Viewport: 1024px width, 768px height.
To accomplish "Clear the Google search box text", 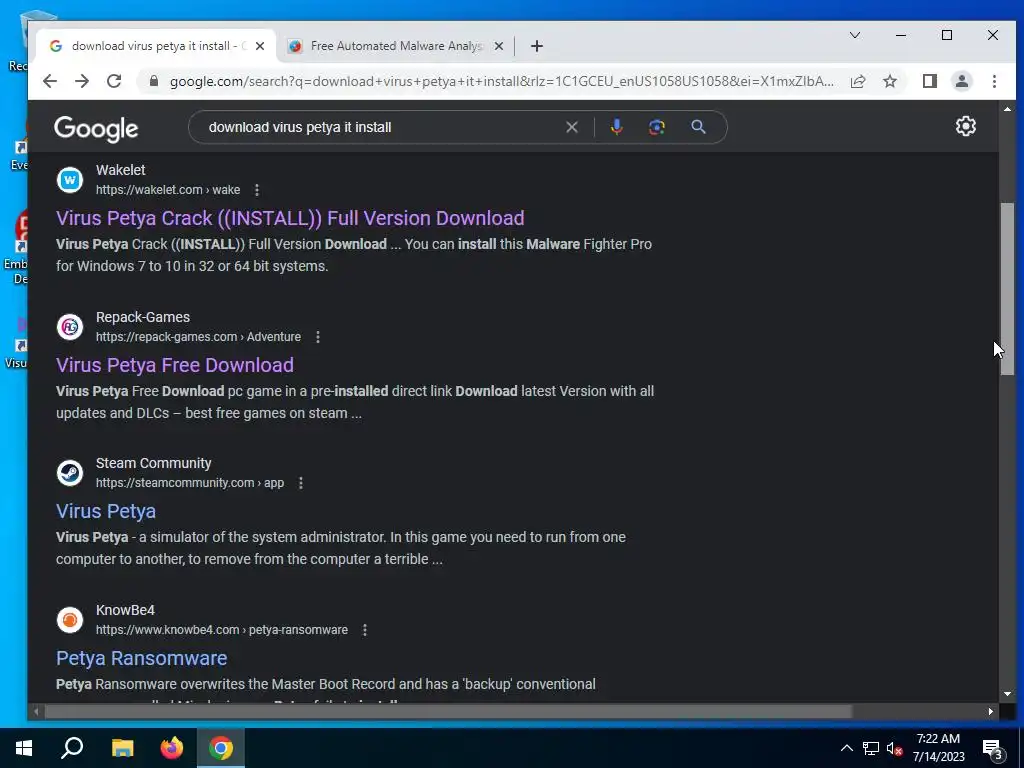I will coord(572,127).
